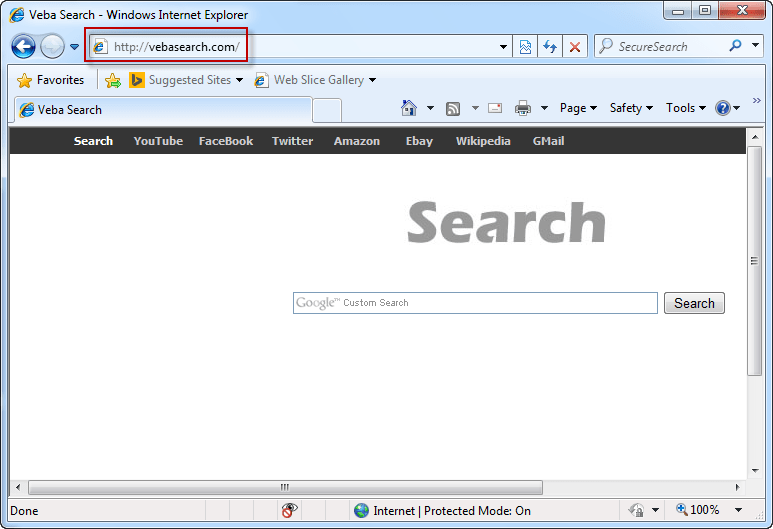This screenshot has height=529, width=773.
Task: Expand the security lock dropdown arrow in status bar
Action: click(655, 510)
